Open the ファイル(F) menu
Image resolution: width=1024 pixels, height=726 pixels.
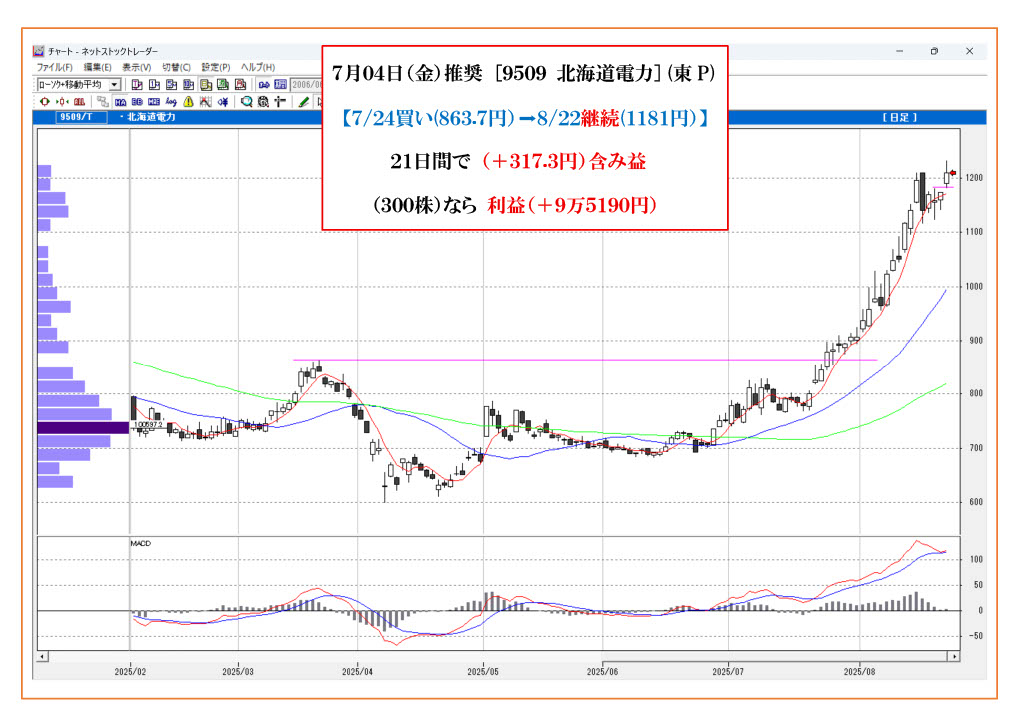54,67
